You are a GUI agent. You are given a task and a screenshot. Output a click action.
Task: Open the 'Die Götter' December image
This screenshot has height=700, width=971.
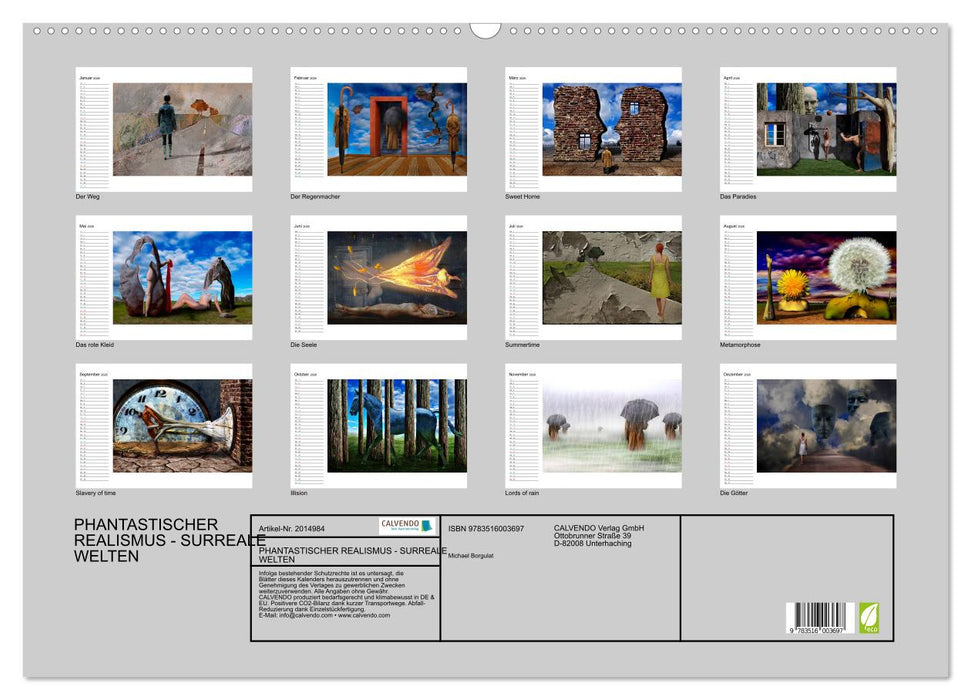click(826, 425)
